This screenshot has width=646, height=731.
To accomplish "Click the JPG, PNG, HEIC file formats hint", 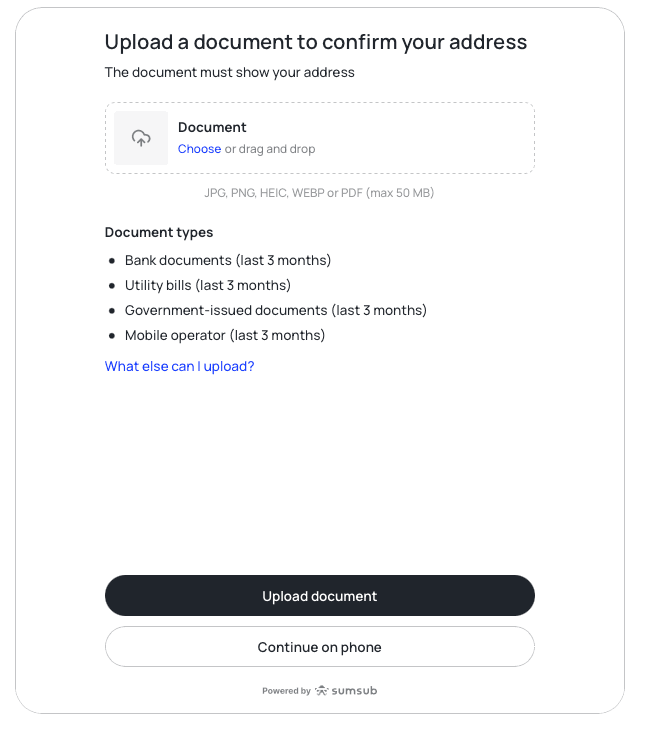I will point(319,193).
